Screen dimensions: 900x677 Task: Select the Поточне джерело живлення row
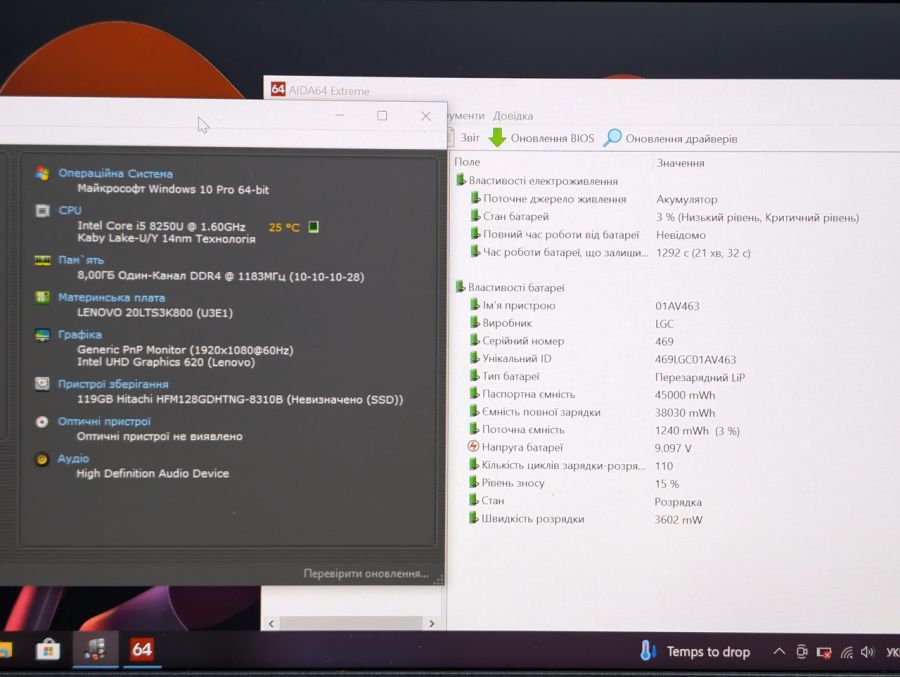[x=593, y=199]
